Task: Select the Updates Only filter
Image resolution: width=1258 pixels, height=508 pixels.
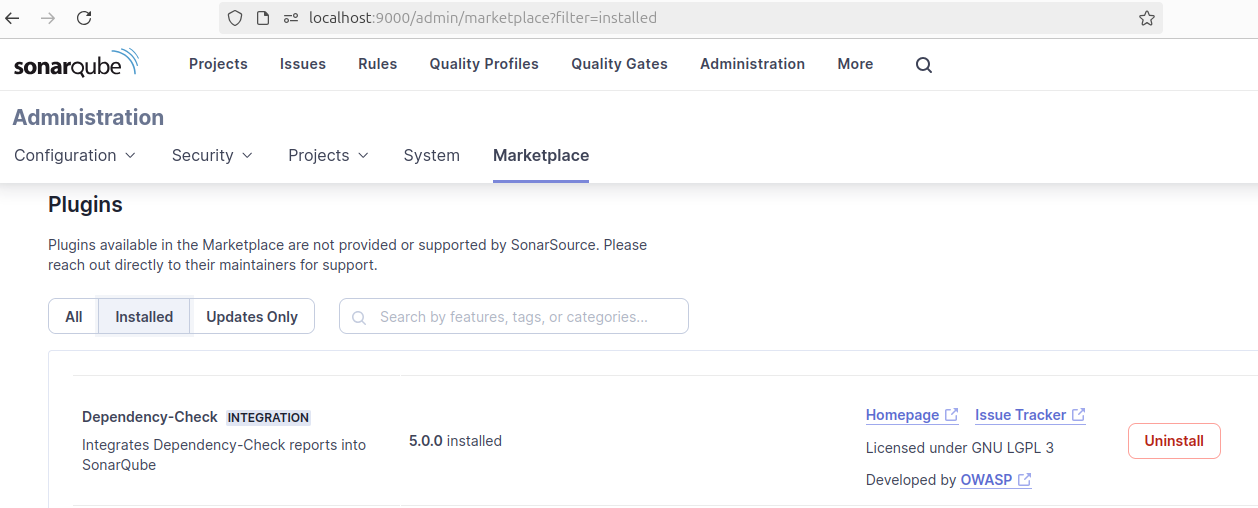Action: coord(252,317)
